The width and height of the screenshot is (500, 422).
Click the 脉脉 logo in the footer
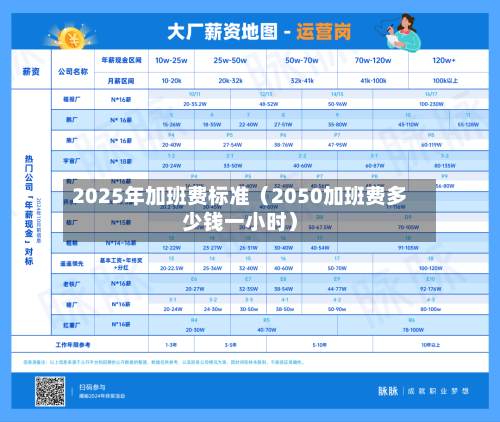pyautogui.click(x=388, y=391)
